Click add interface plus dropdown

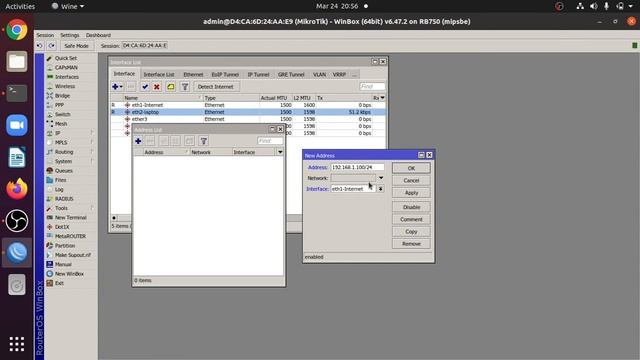click(x=117, y=87)
